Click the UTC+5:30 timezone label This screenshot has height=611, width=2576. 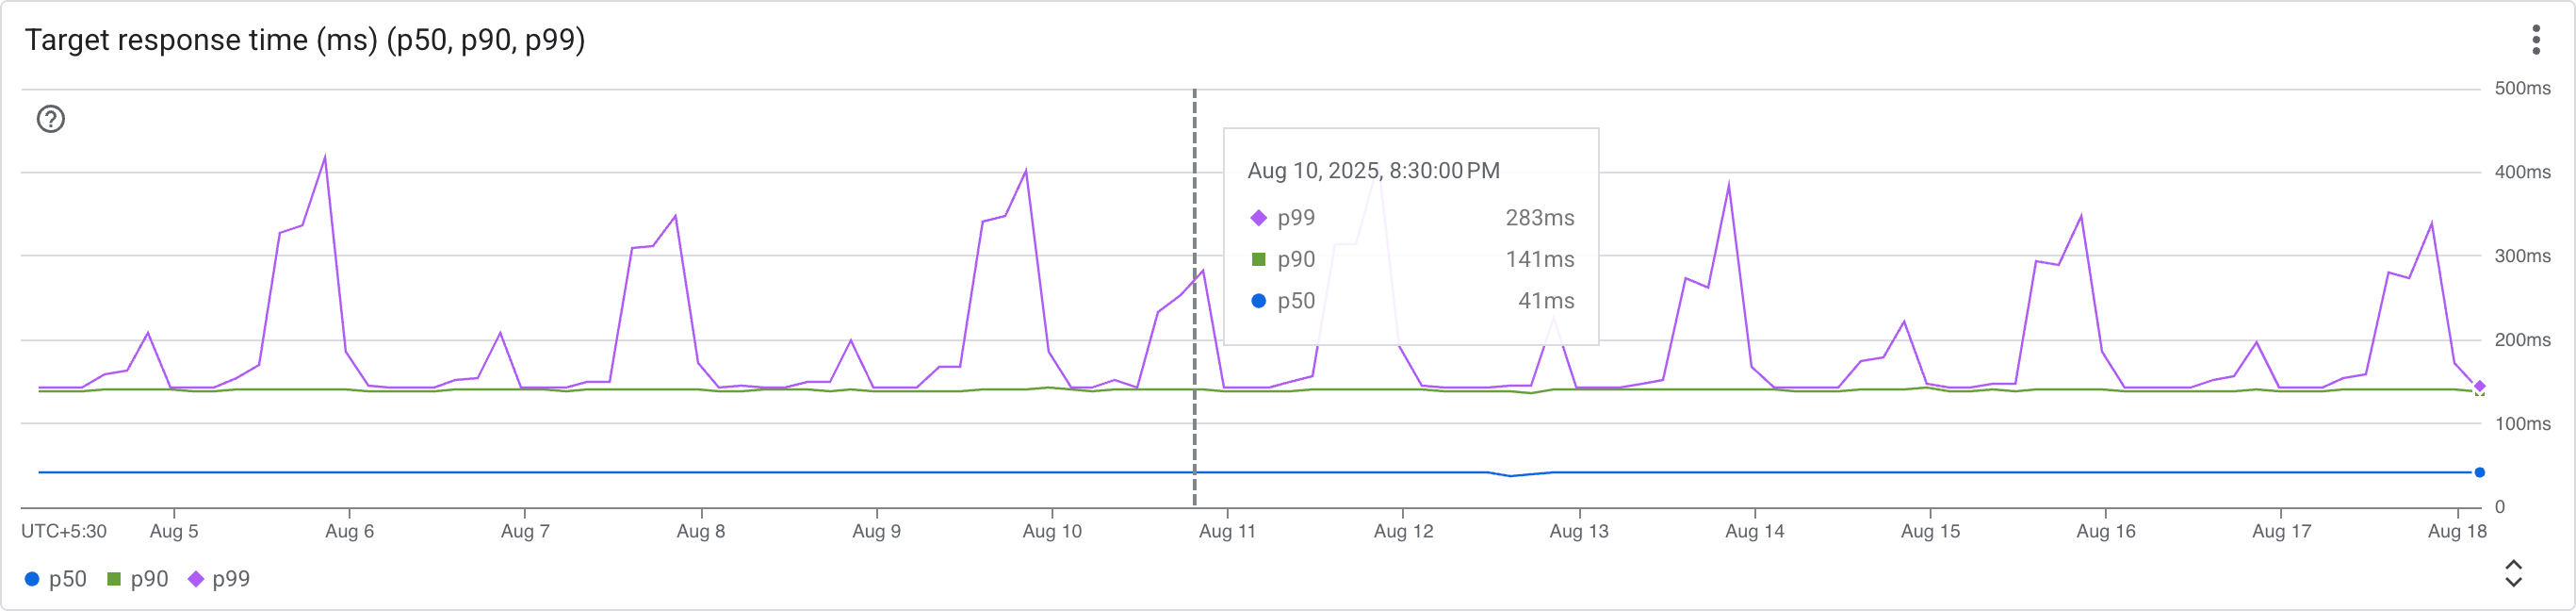click(x=63, y=532)
